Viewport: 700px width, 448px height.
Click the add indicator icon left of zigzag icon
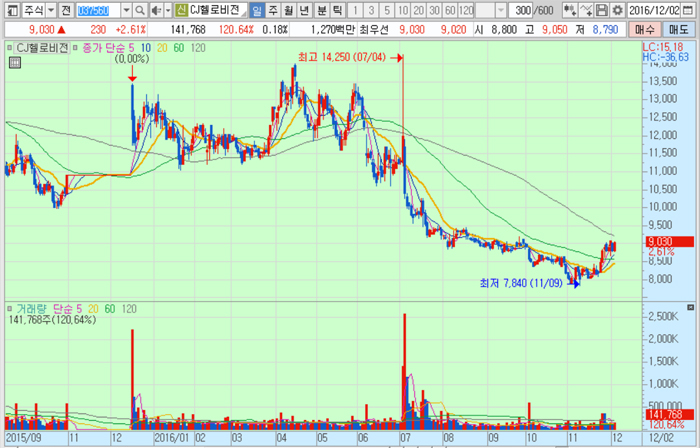pos(568,9)
